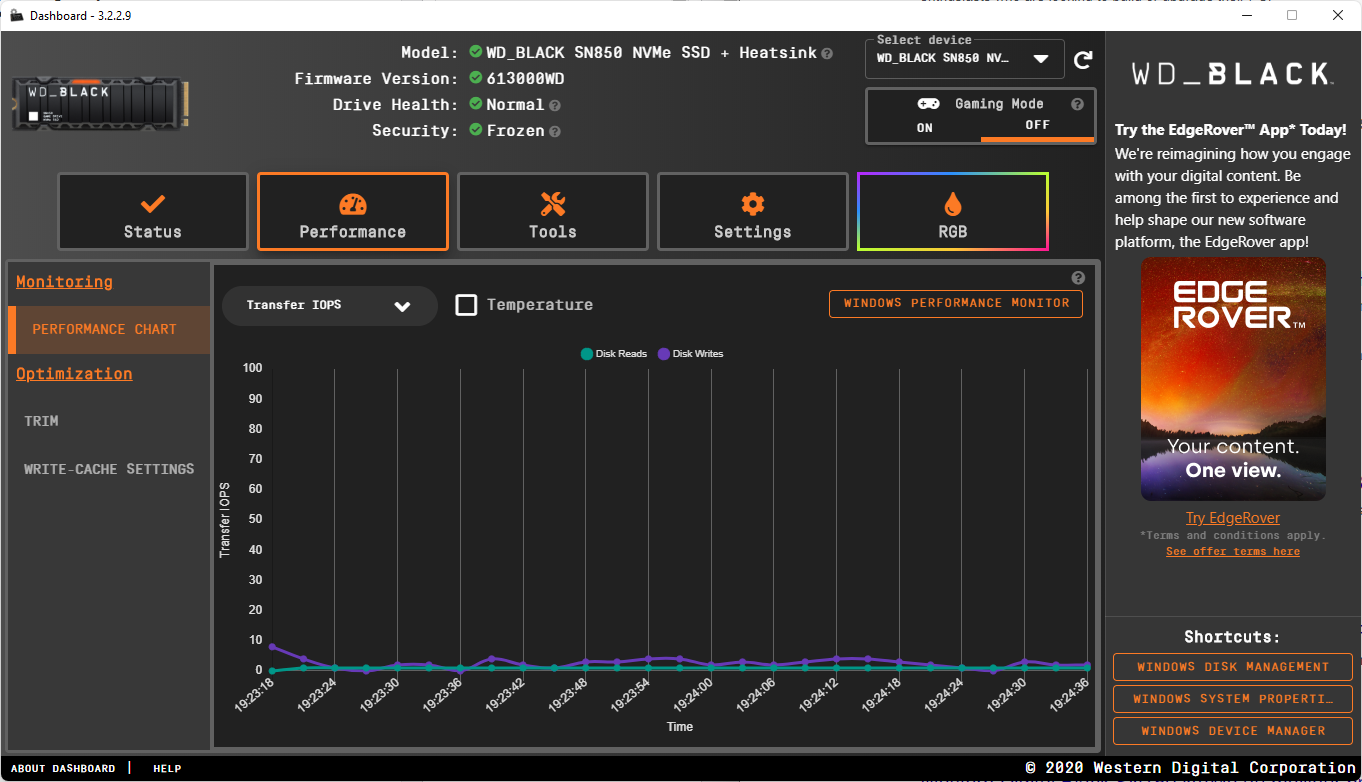Minimize the Dashboard window

point(1247,15)
